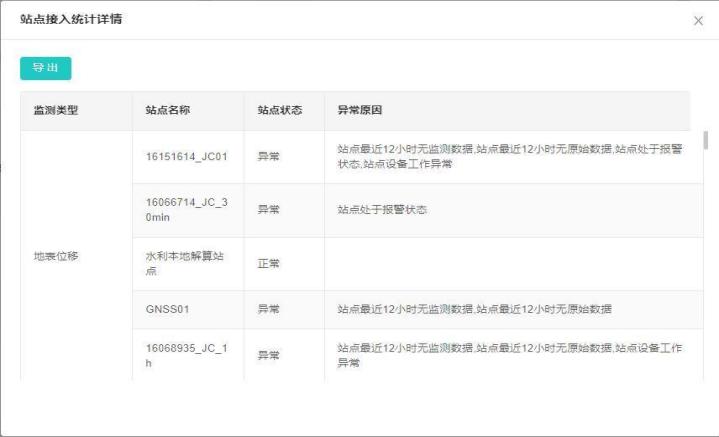
Task: Click the 异常 status of GNSS01
Action: [269, 309]
